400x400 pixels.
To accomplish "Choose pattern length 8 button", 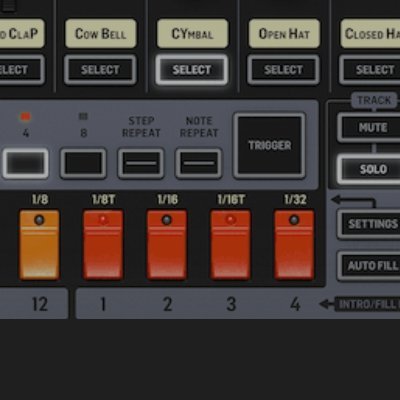I will coord(83,163).
